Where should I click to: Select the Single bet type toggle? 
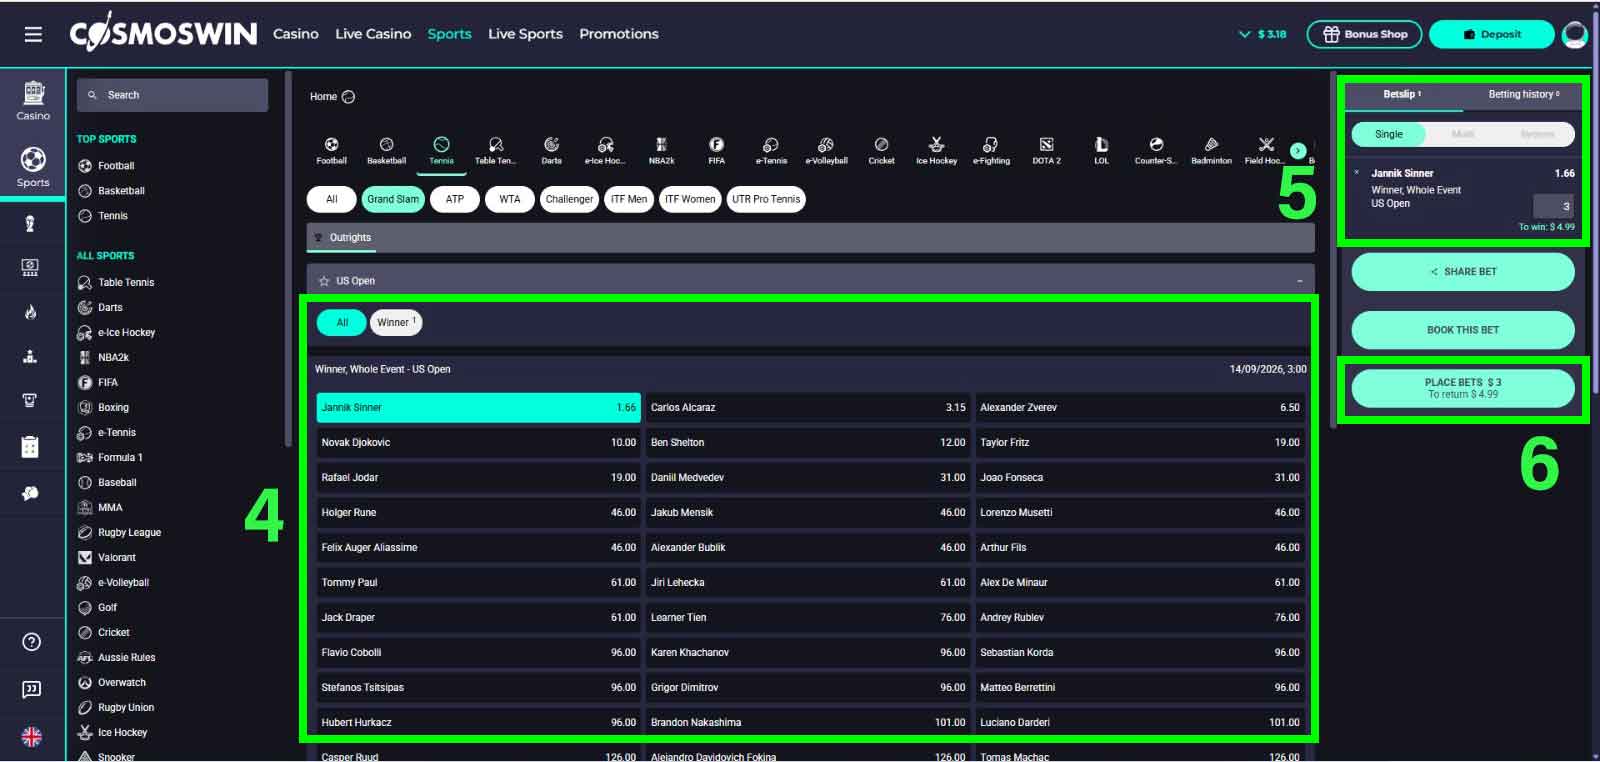(1389, 134)
